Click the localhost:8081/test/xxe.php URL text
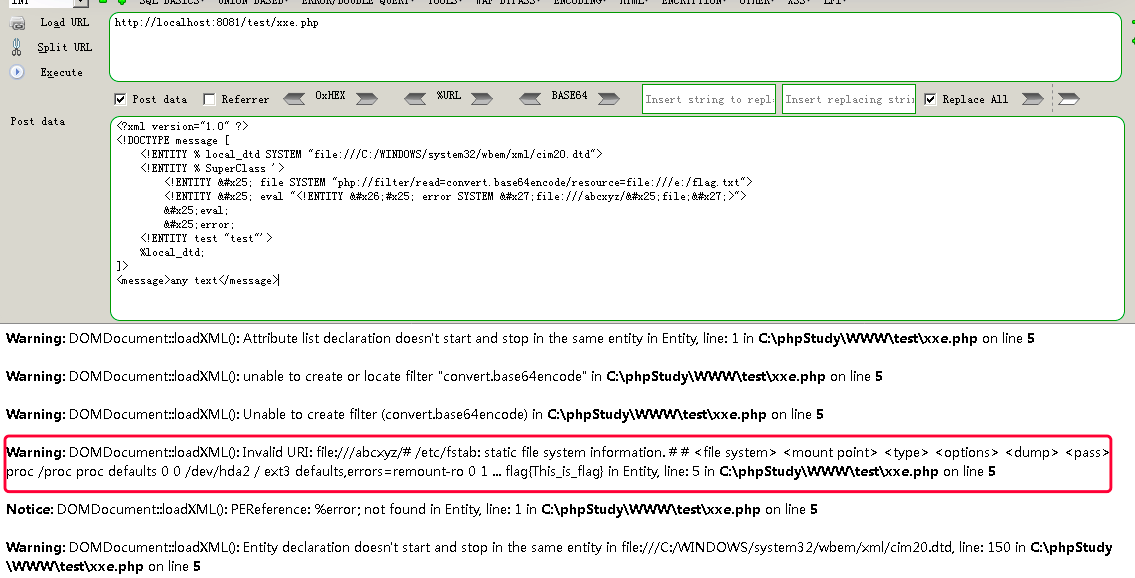Screen dimensions: 1135x578 pos(216,22)
